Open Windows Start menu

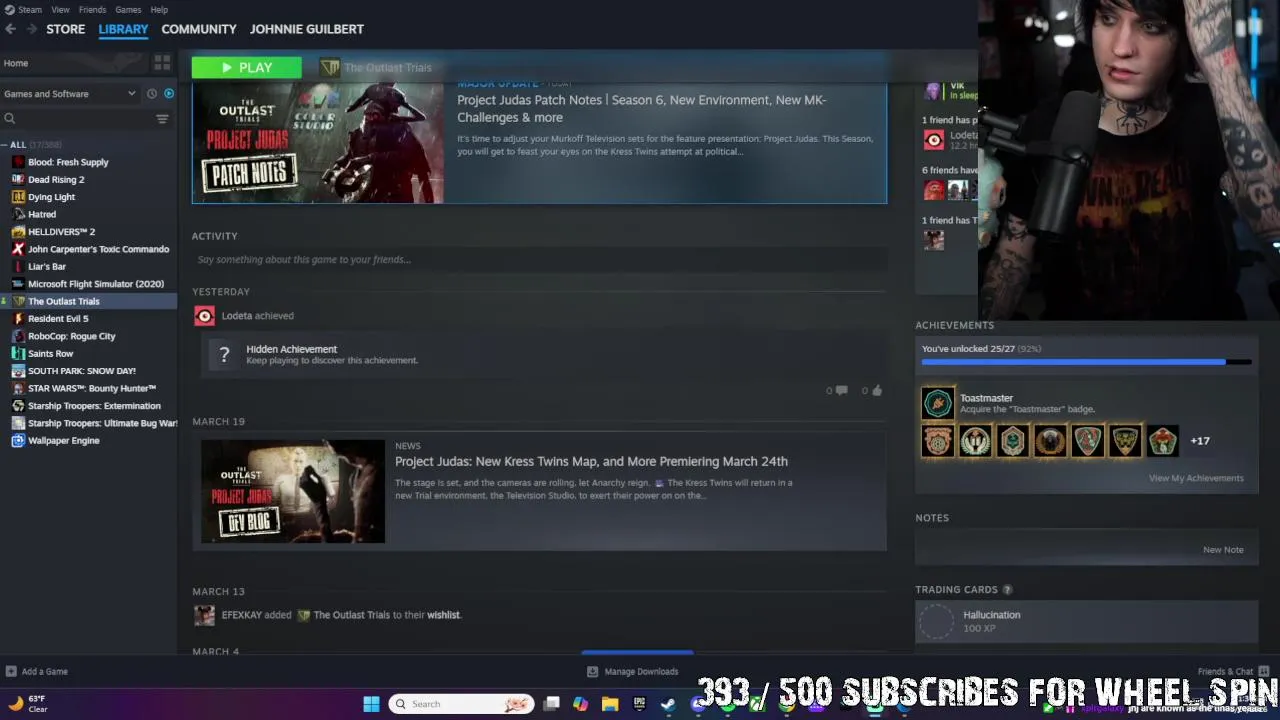(371, 704)
